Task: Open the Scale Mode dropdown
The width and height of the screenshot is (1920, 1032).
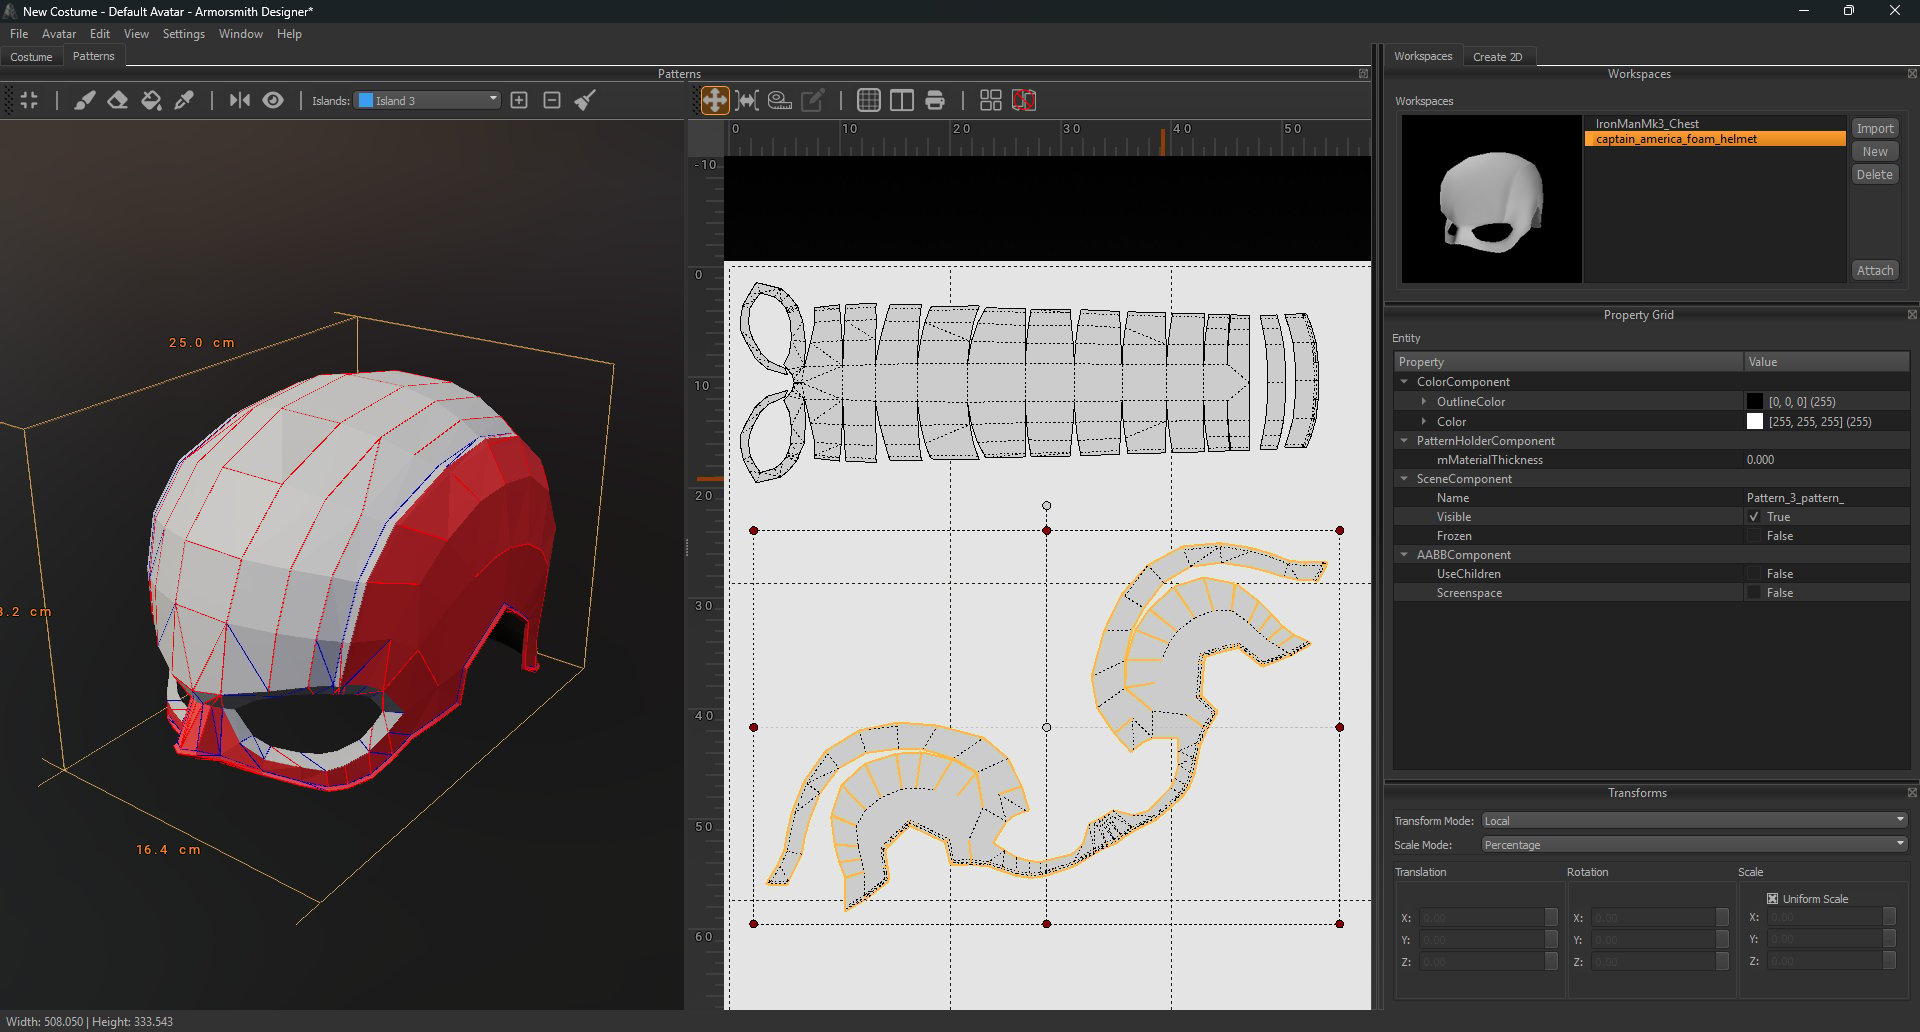Action: tap(1695, 845)
